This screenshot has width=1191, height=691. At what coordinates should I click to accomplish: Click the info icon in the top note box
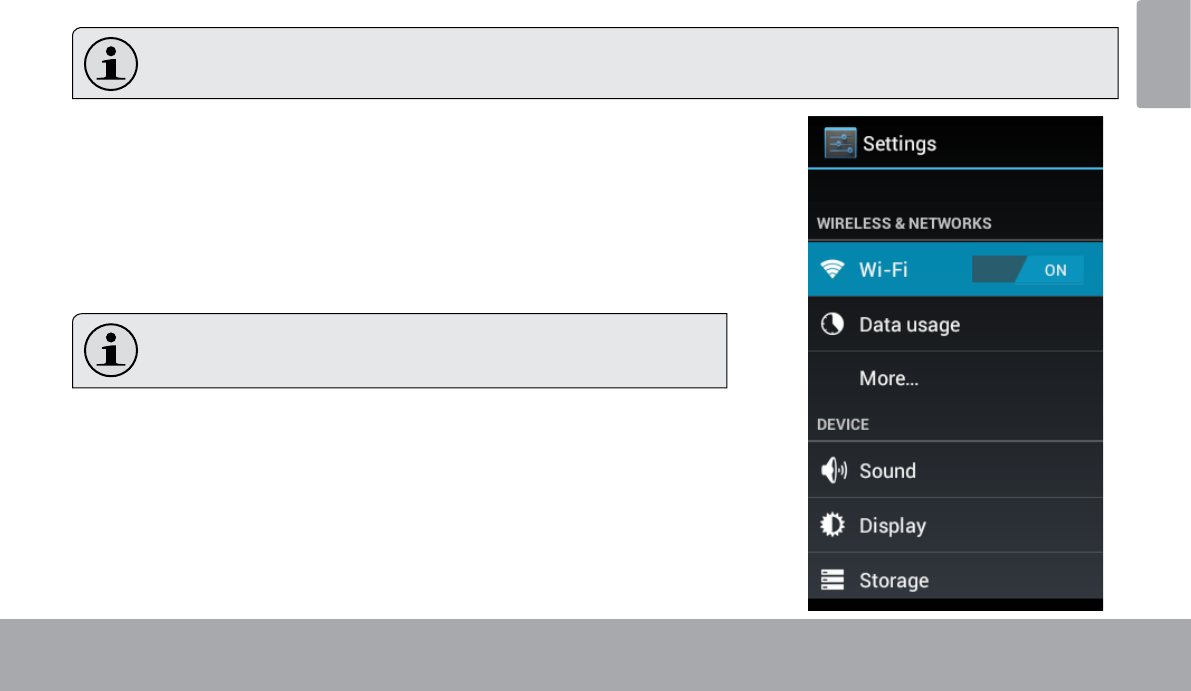click(x=111, y=64)
